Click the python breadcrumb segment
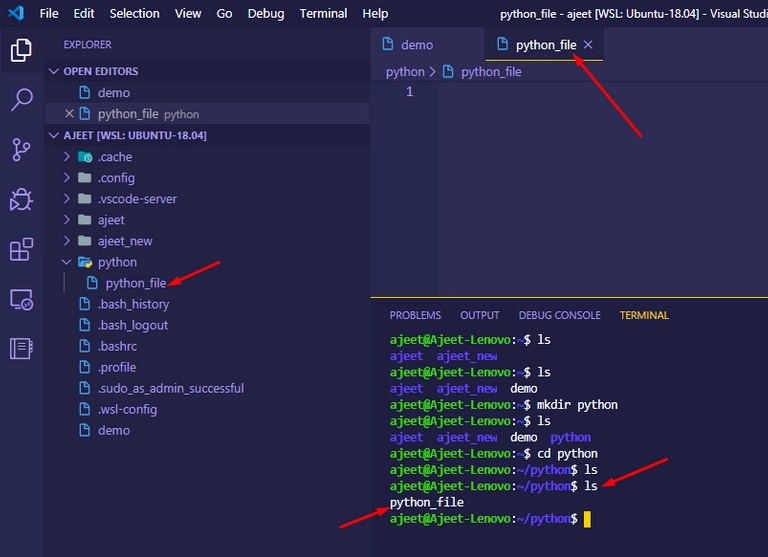The width and height of the screenshot is (768, 557). tap(405, 72)
